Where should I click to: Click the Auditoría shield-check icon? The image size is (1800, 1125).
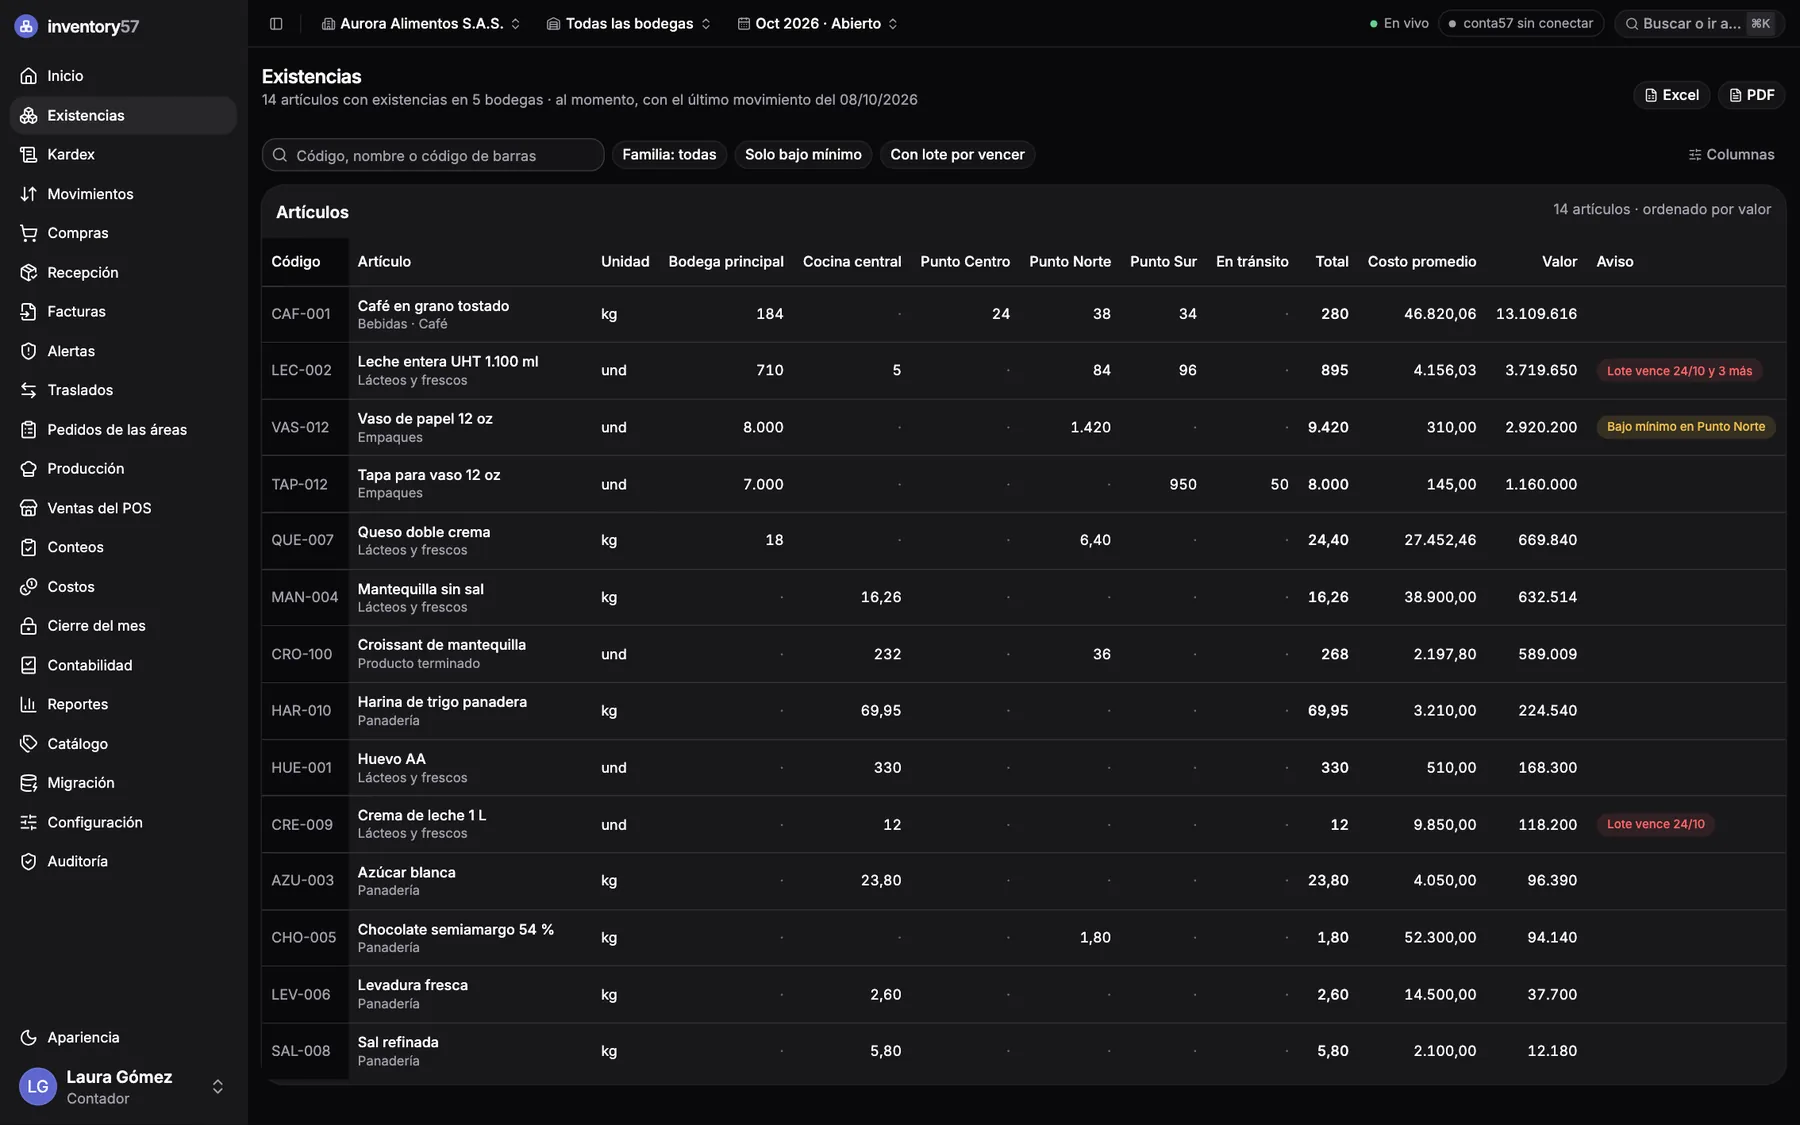pyautogui.click(x=28, y=862)
